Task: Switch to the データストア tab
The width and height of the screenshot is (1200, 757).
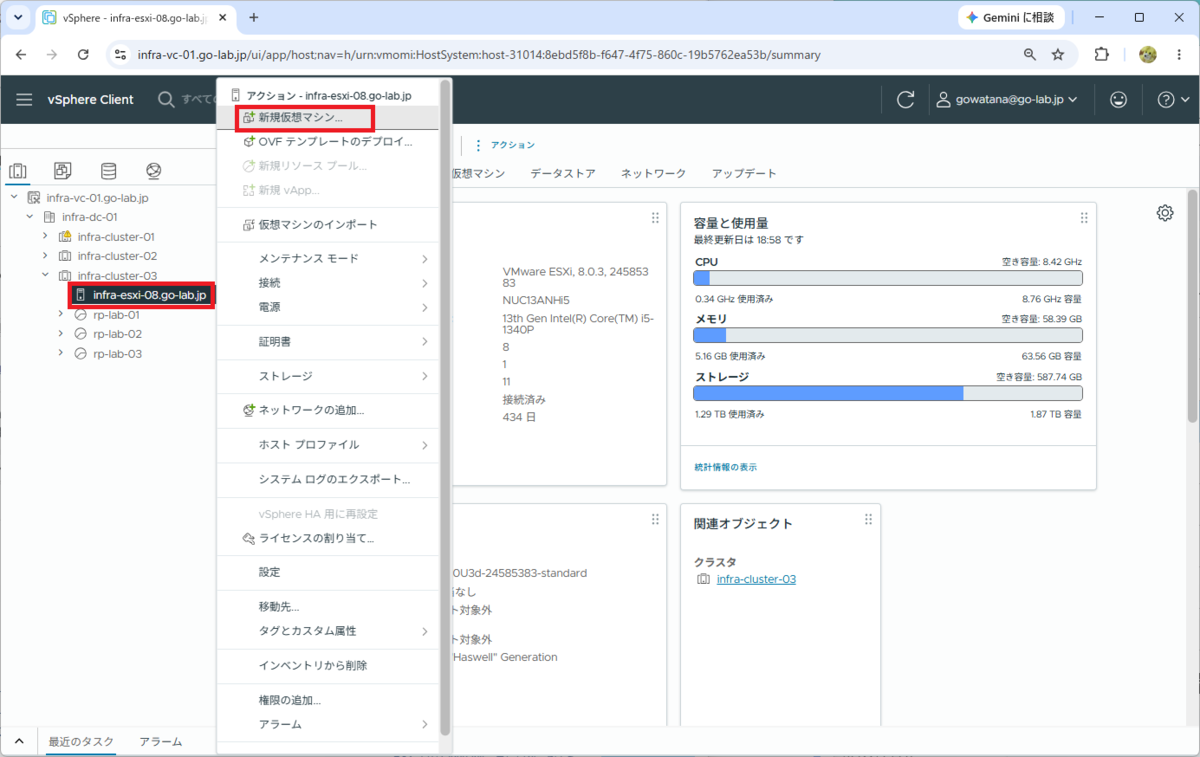Action: 562,174
